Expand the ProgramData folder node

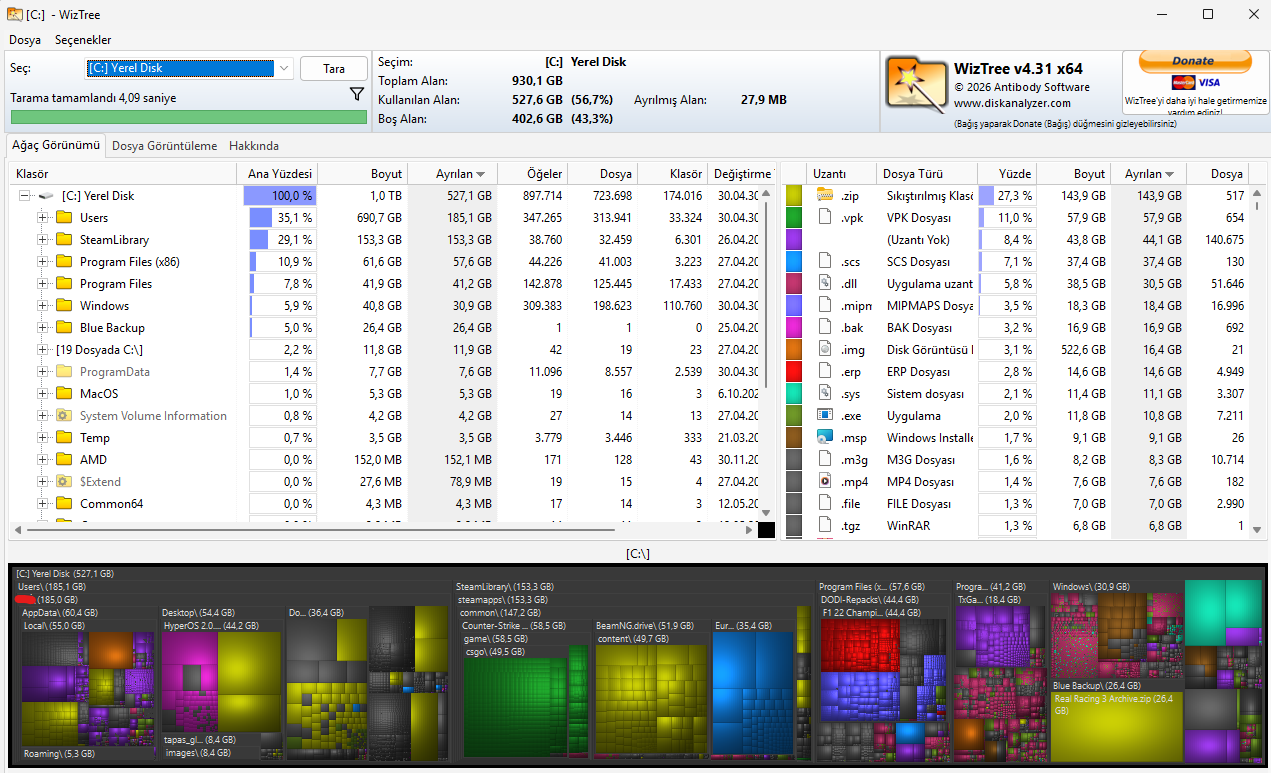pos(43,372)
